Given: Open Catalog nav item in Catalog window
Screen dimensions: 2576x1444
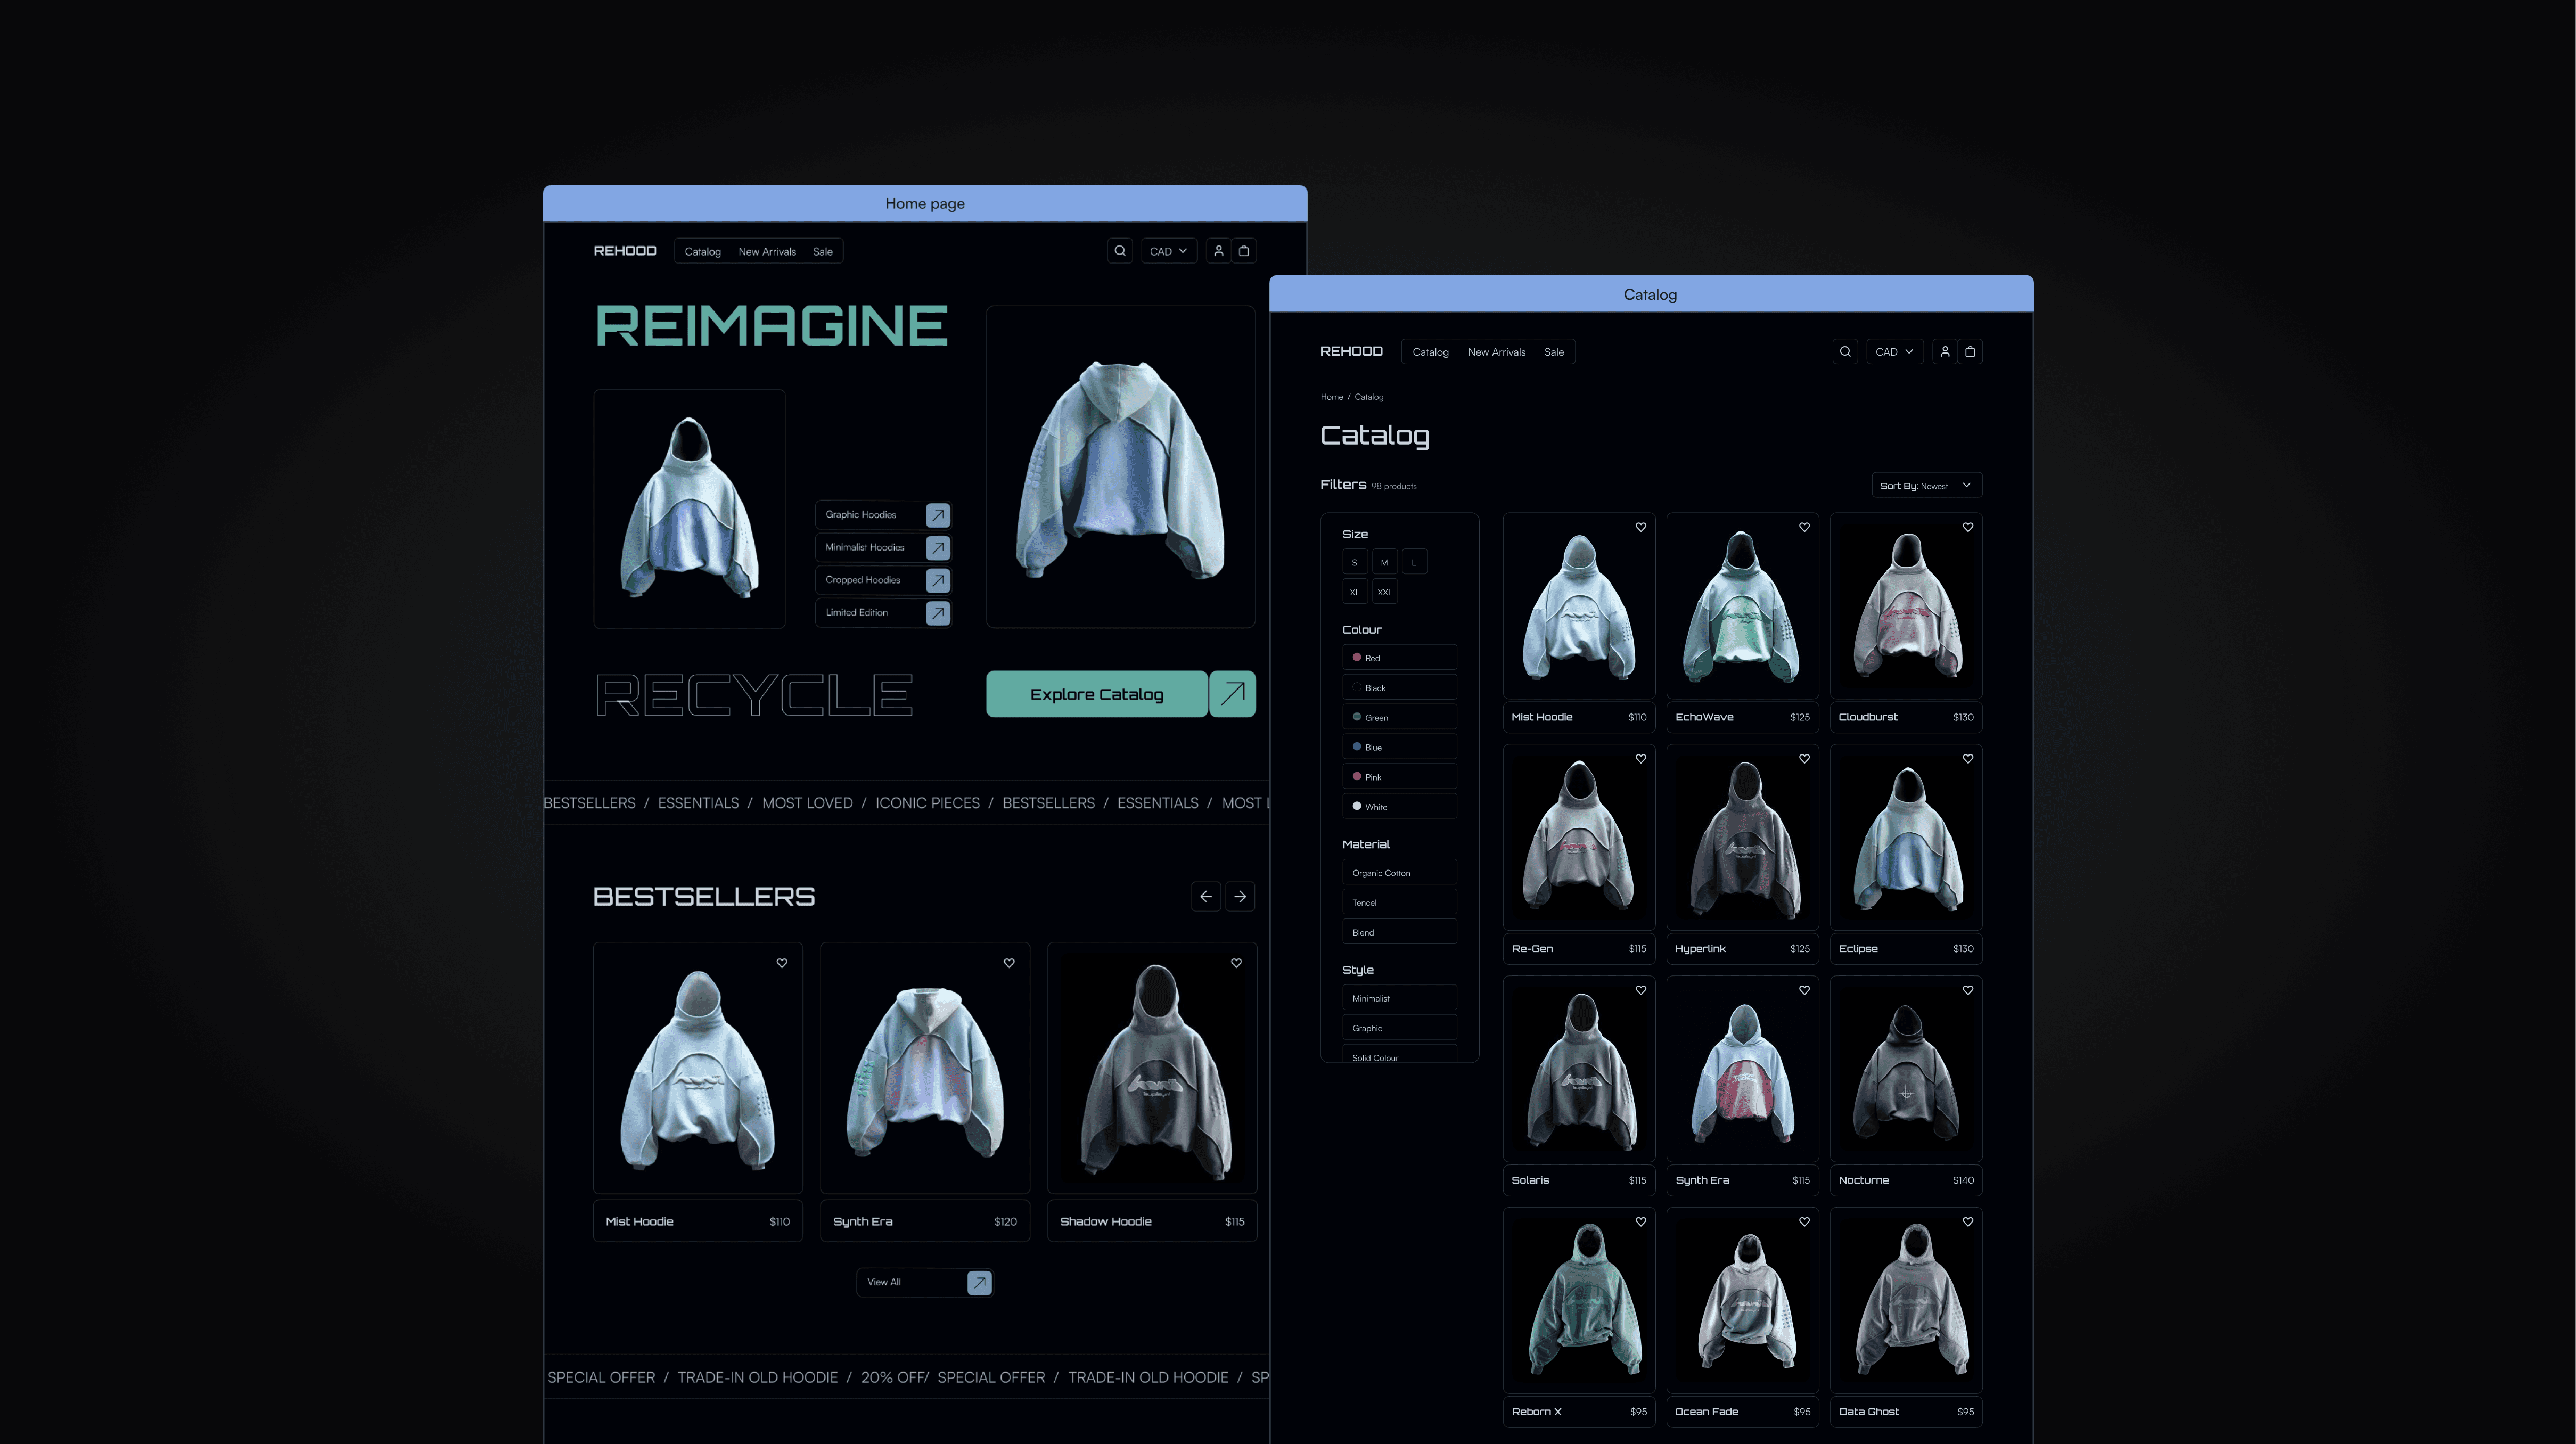Looking at the screenshot, I should [1430, 352].
